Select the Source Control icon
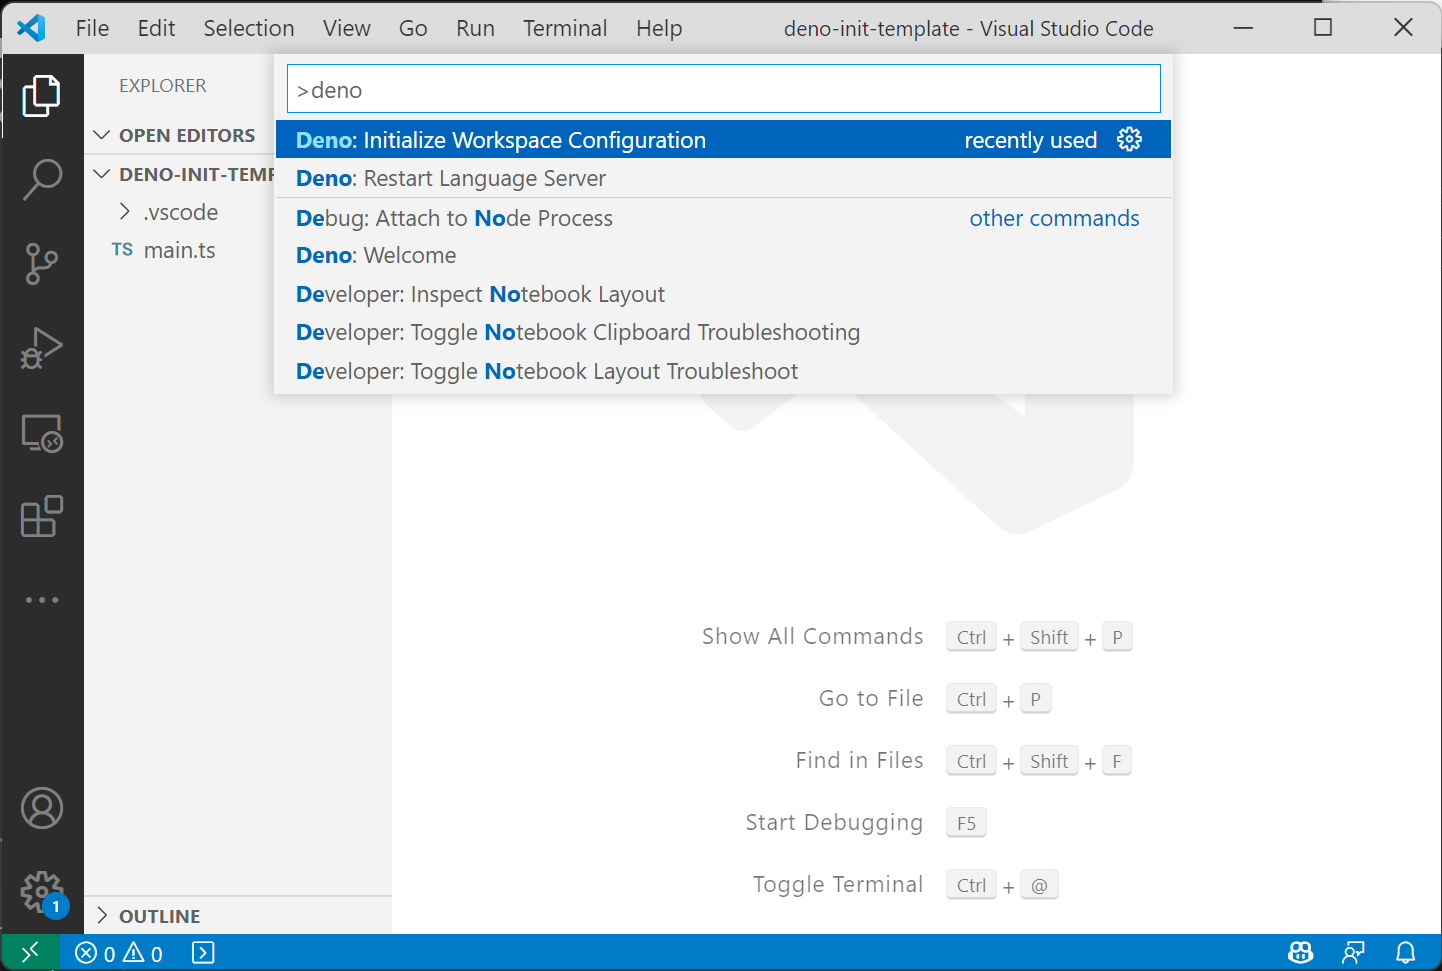The image size is (1442, 971). (x=42, y=263)
